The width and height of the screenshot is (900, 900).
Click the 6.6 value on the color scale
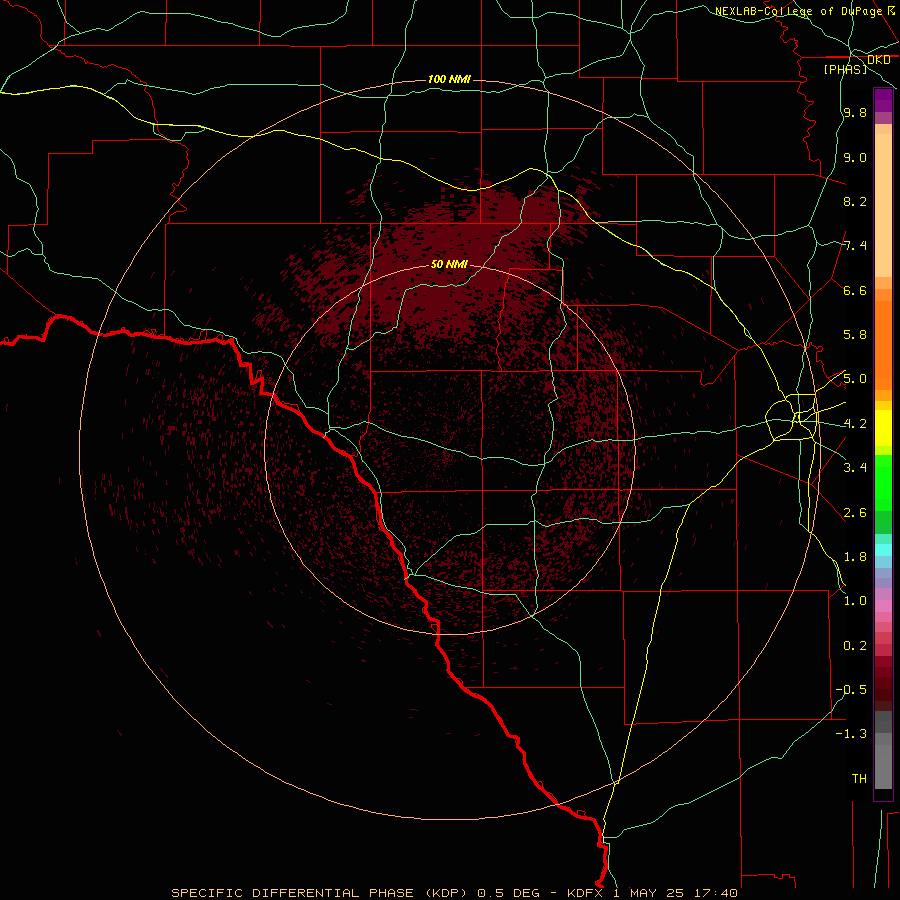click(x=855, y=290)
